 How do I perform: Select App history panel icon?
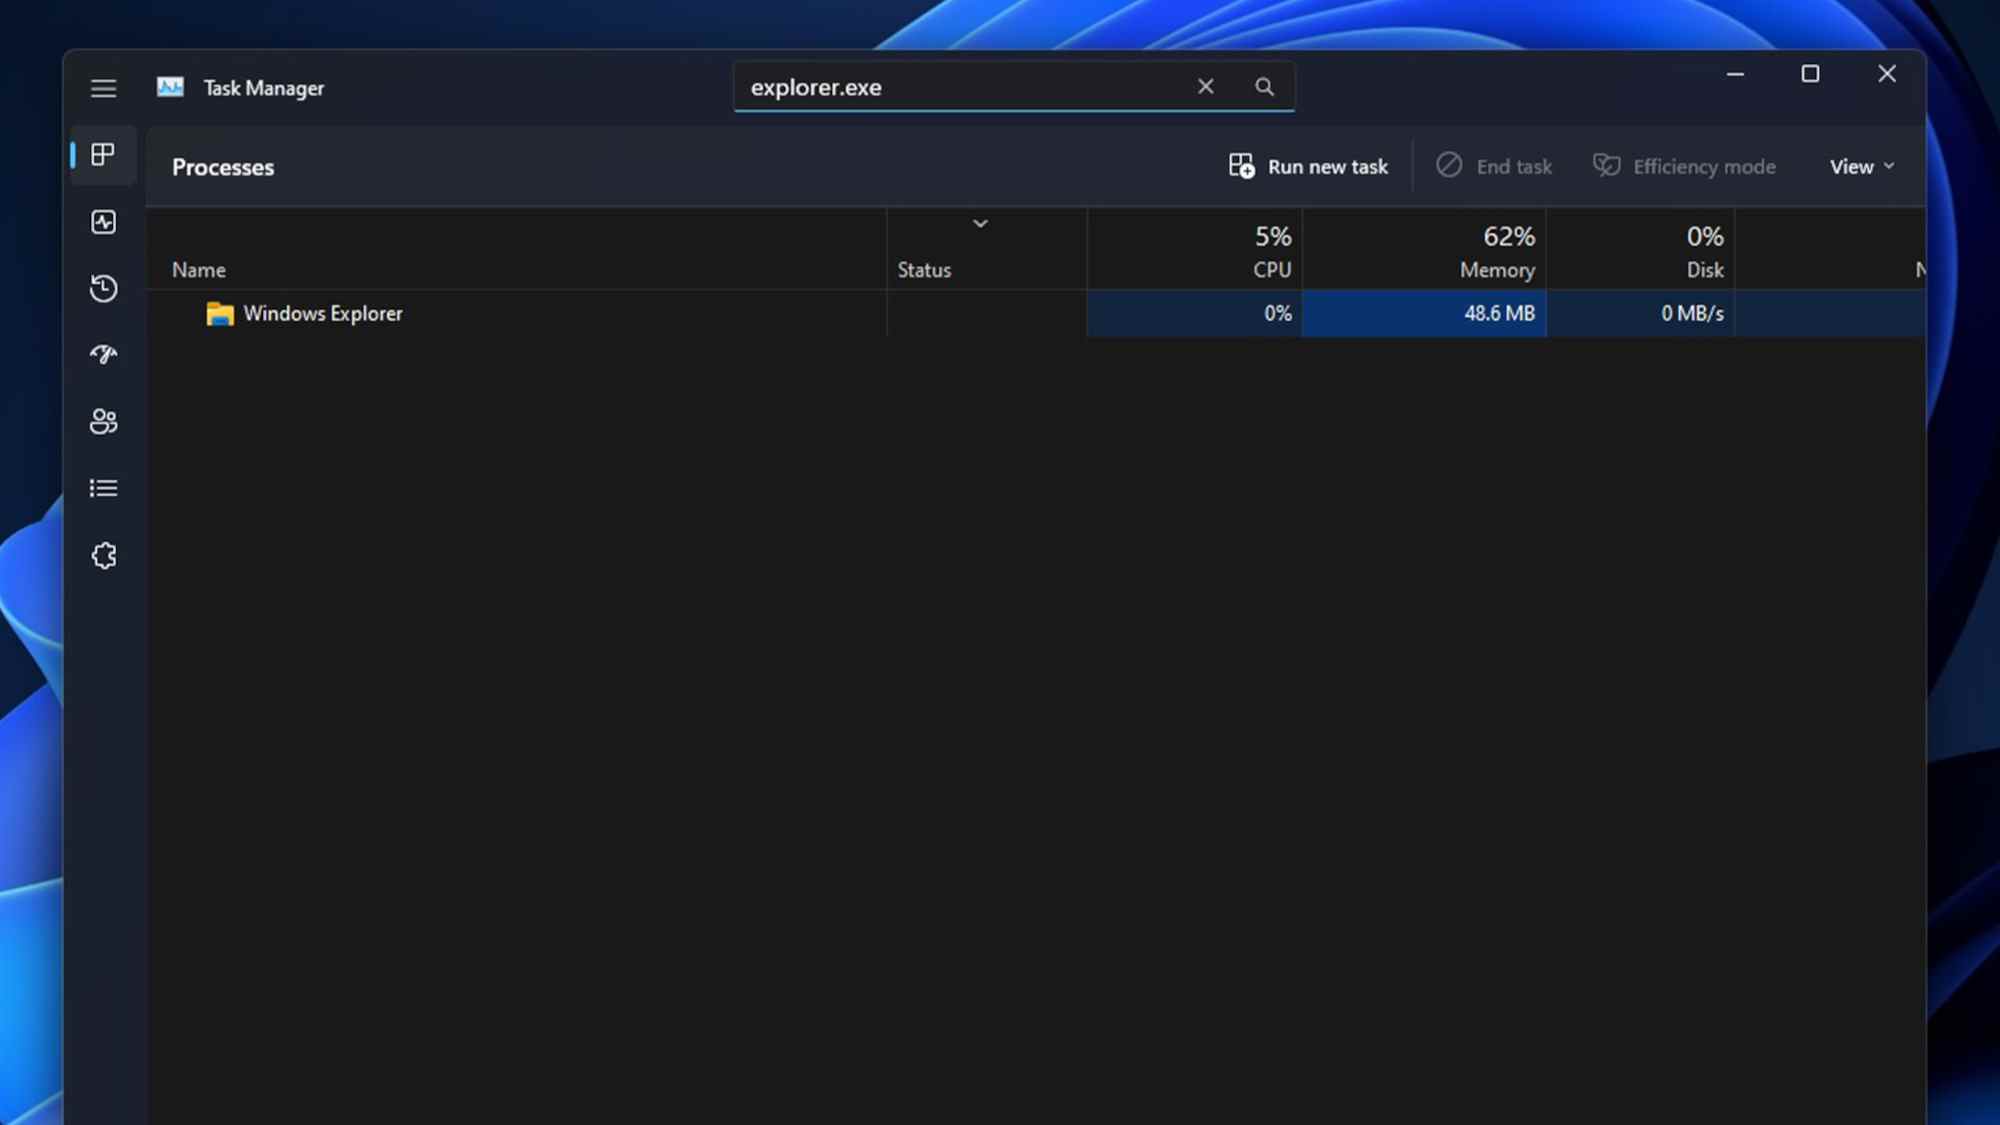[103, 287]
